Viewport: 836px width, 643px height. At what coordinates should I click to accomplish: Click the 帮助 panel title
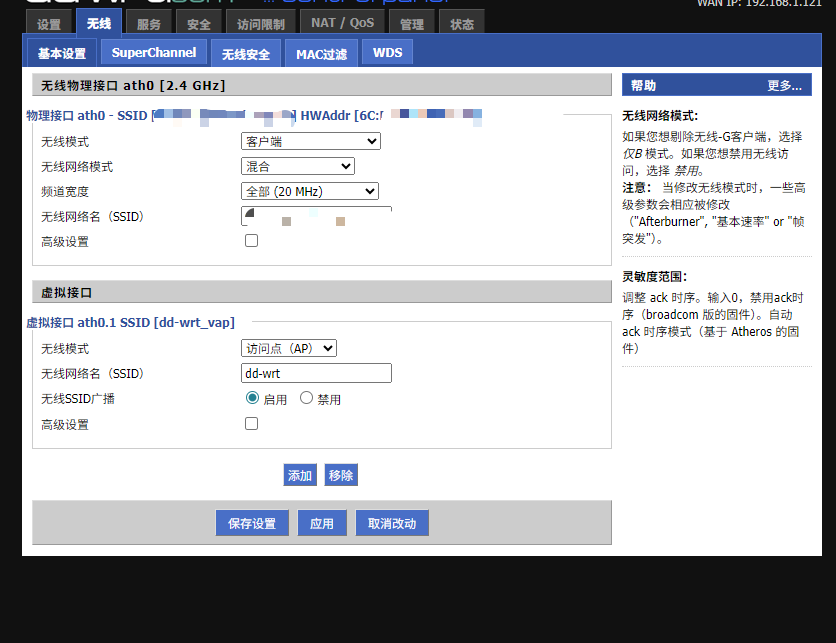click(644, 85)
